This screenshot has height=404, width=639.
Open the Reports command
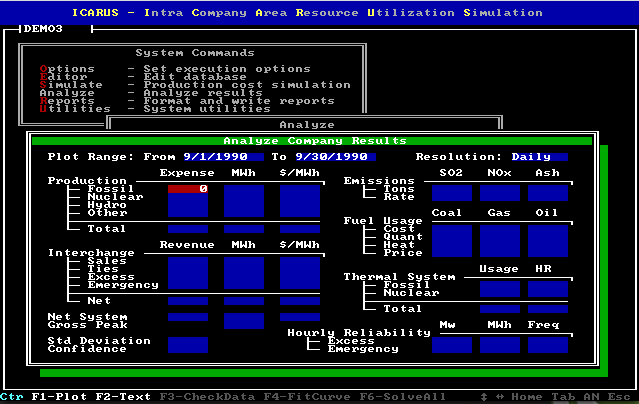66,101
